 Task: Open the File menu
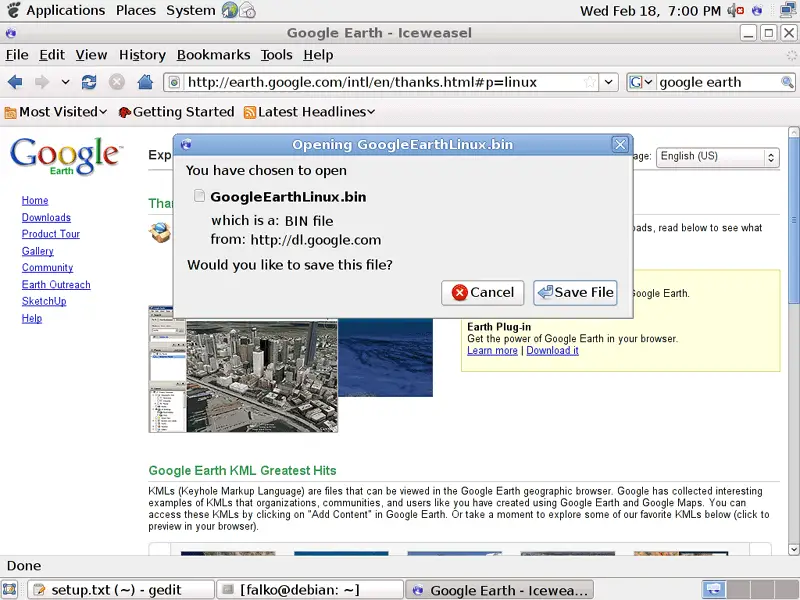[x=17, y=55]
